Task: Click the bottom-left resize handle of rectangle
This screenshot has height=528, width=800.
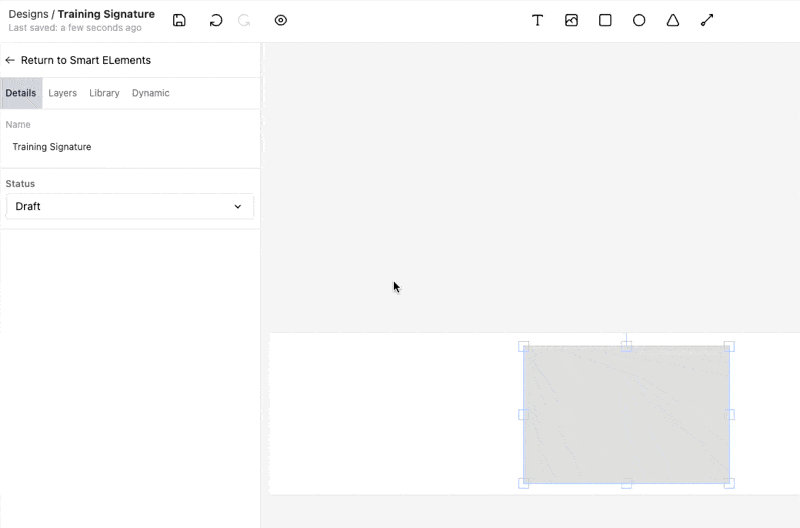Action: coord(523,483)
